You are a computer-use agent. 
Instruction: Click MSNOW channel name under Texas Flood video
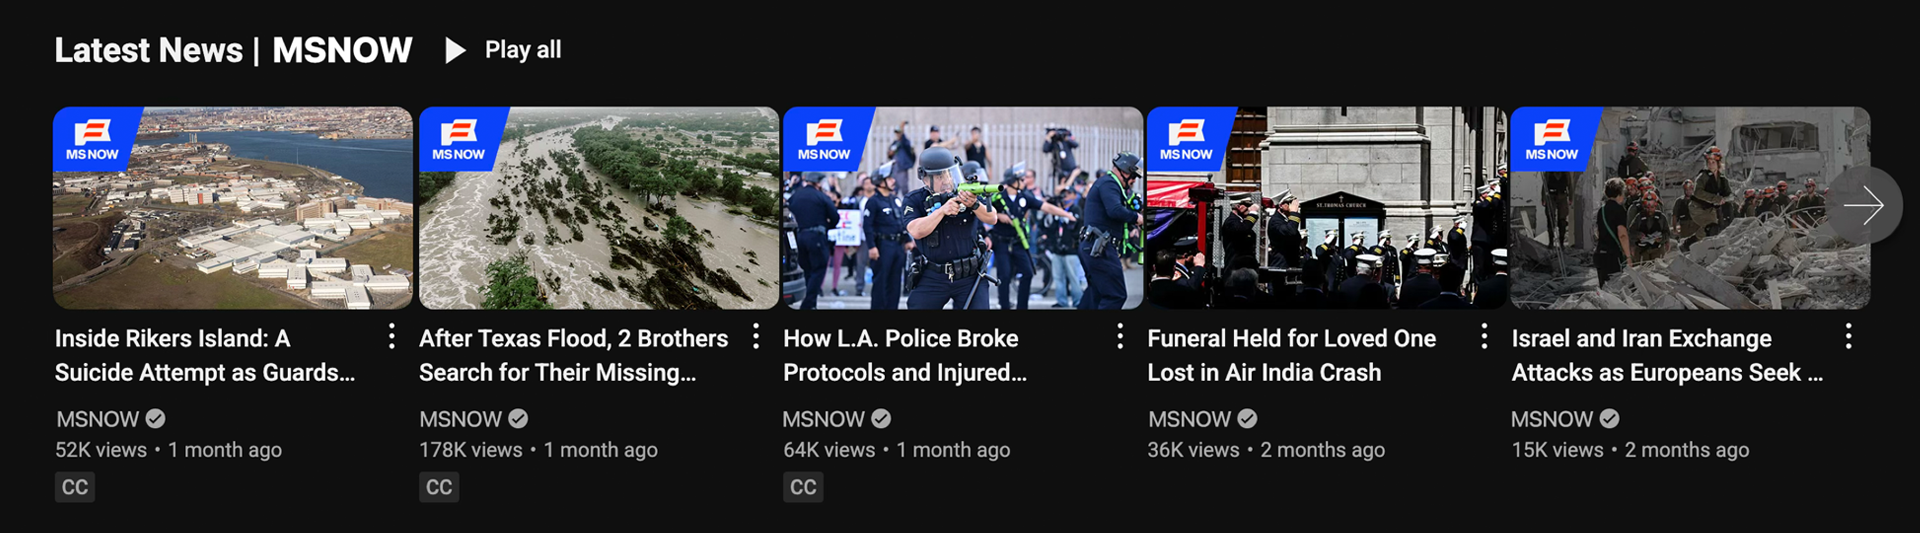tap(460, 419)
